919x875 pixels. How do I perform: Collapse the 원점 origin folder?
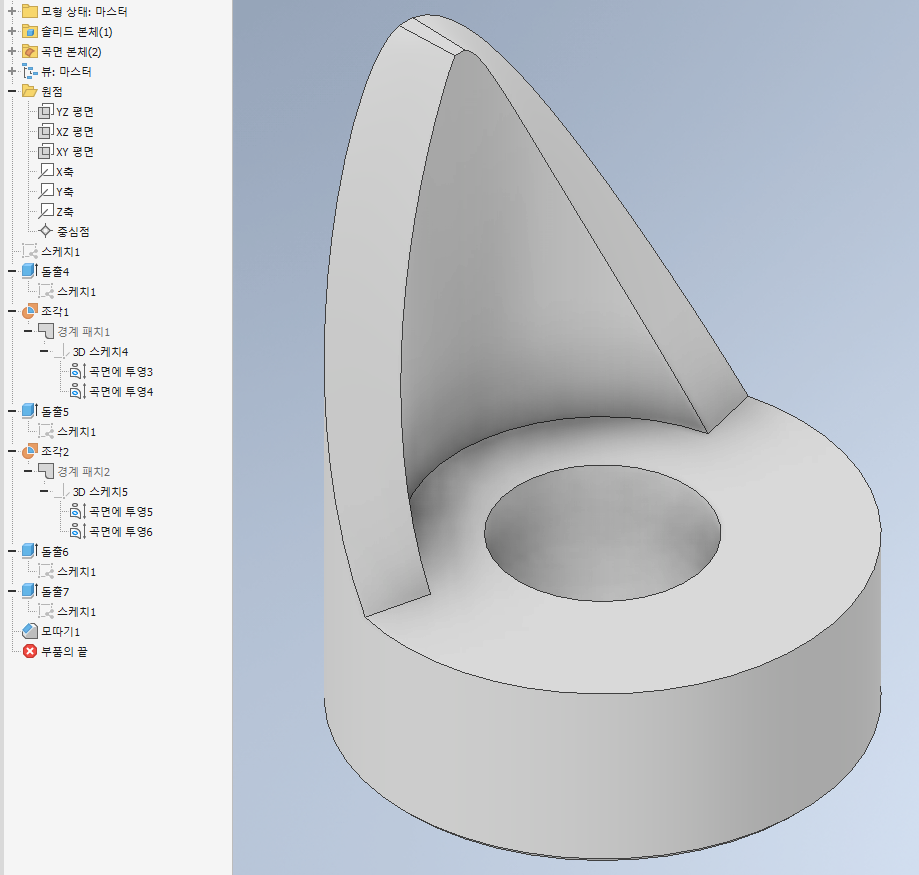[x=12, y=91]
